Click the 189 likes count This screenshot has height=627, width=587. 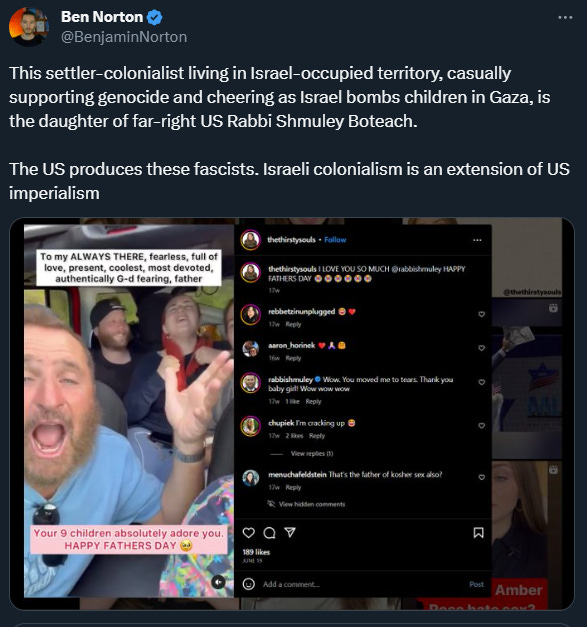(x=256, y=552)
